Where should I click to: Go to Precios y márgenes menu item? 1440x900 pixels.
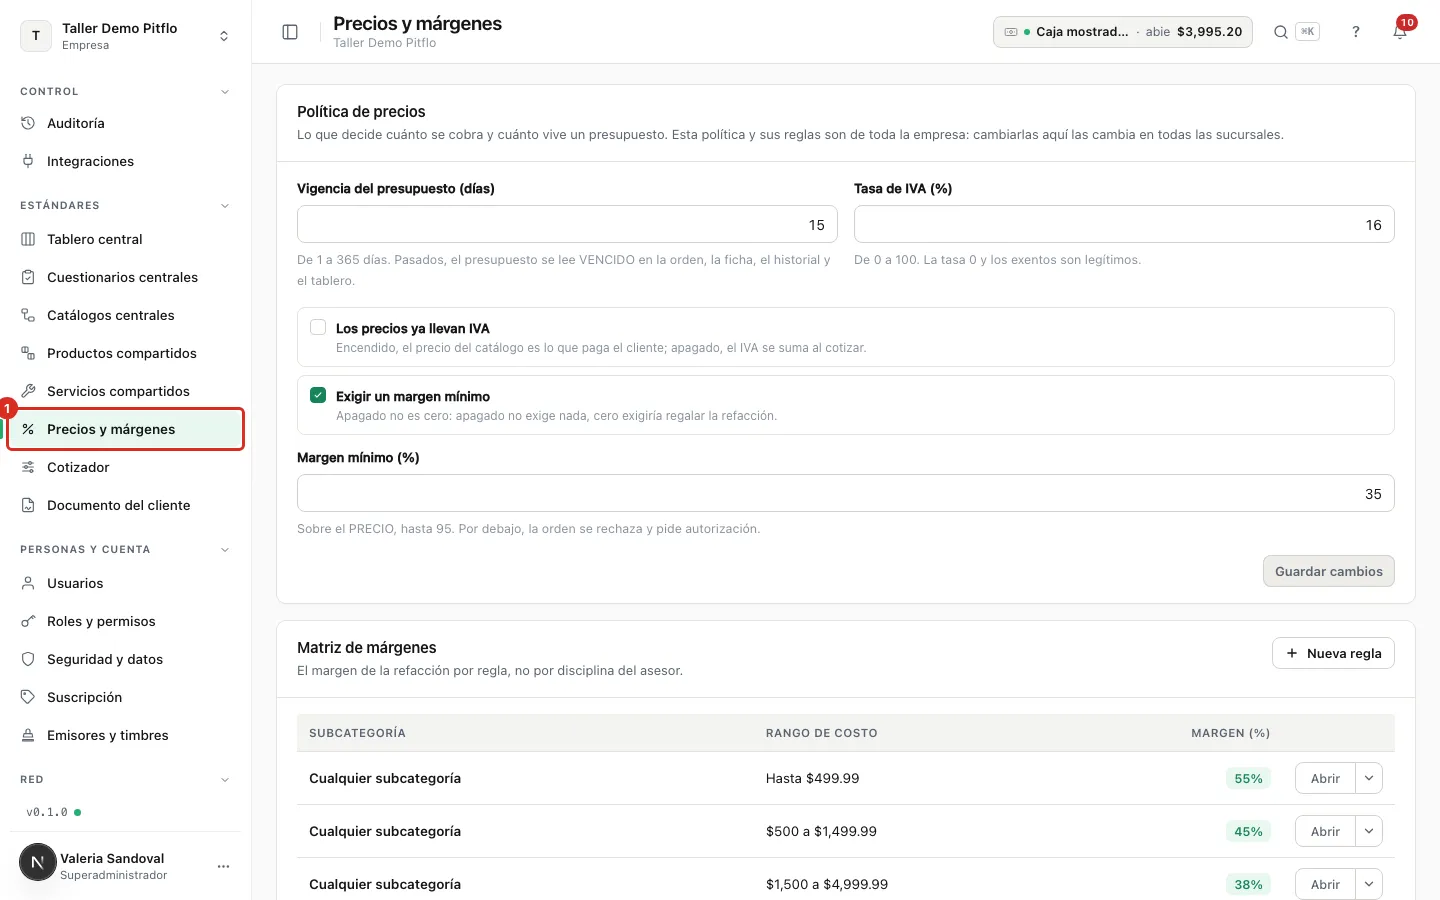point(126,429)
